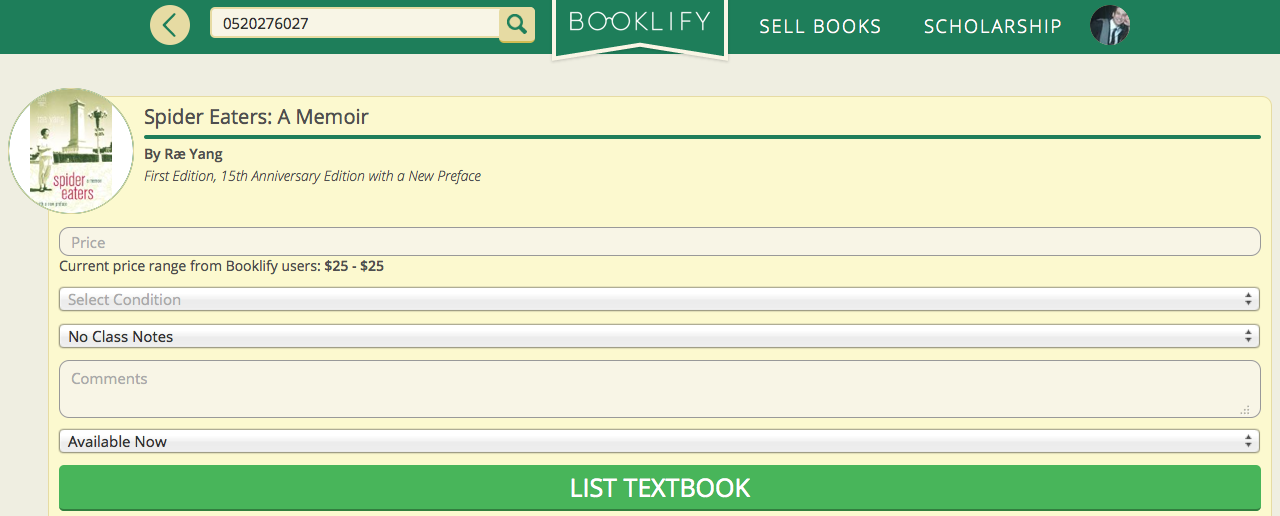Click the current price range text
1280x516 pixels.
point(222,267)
